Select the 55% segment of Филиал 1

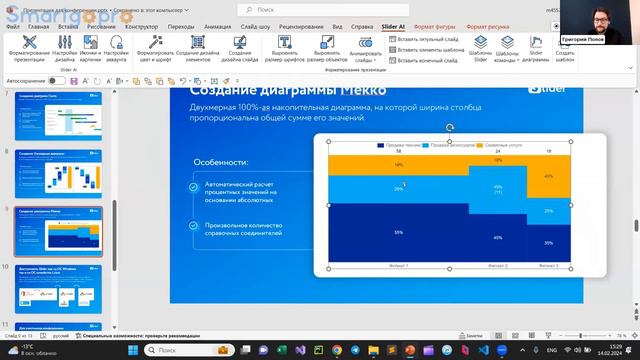tap(398, 232)
